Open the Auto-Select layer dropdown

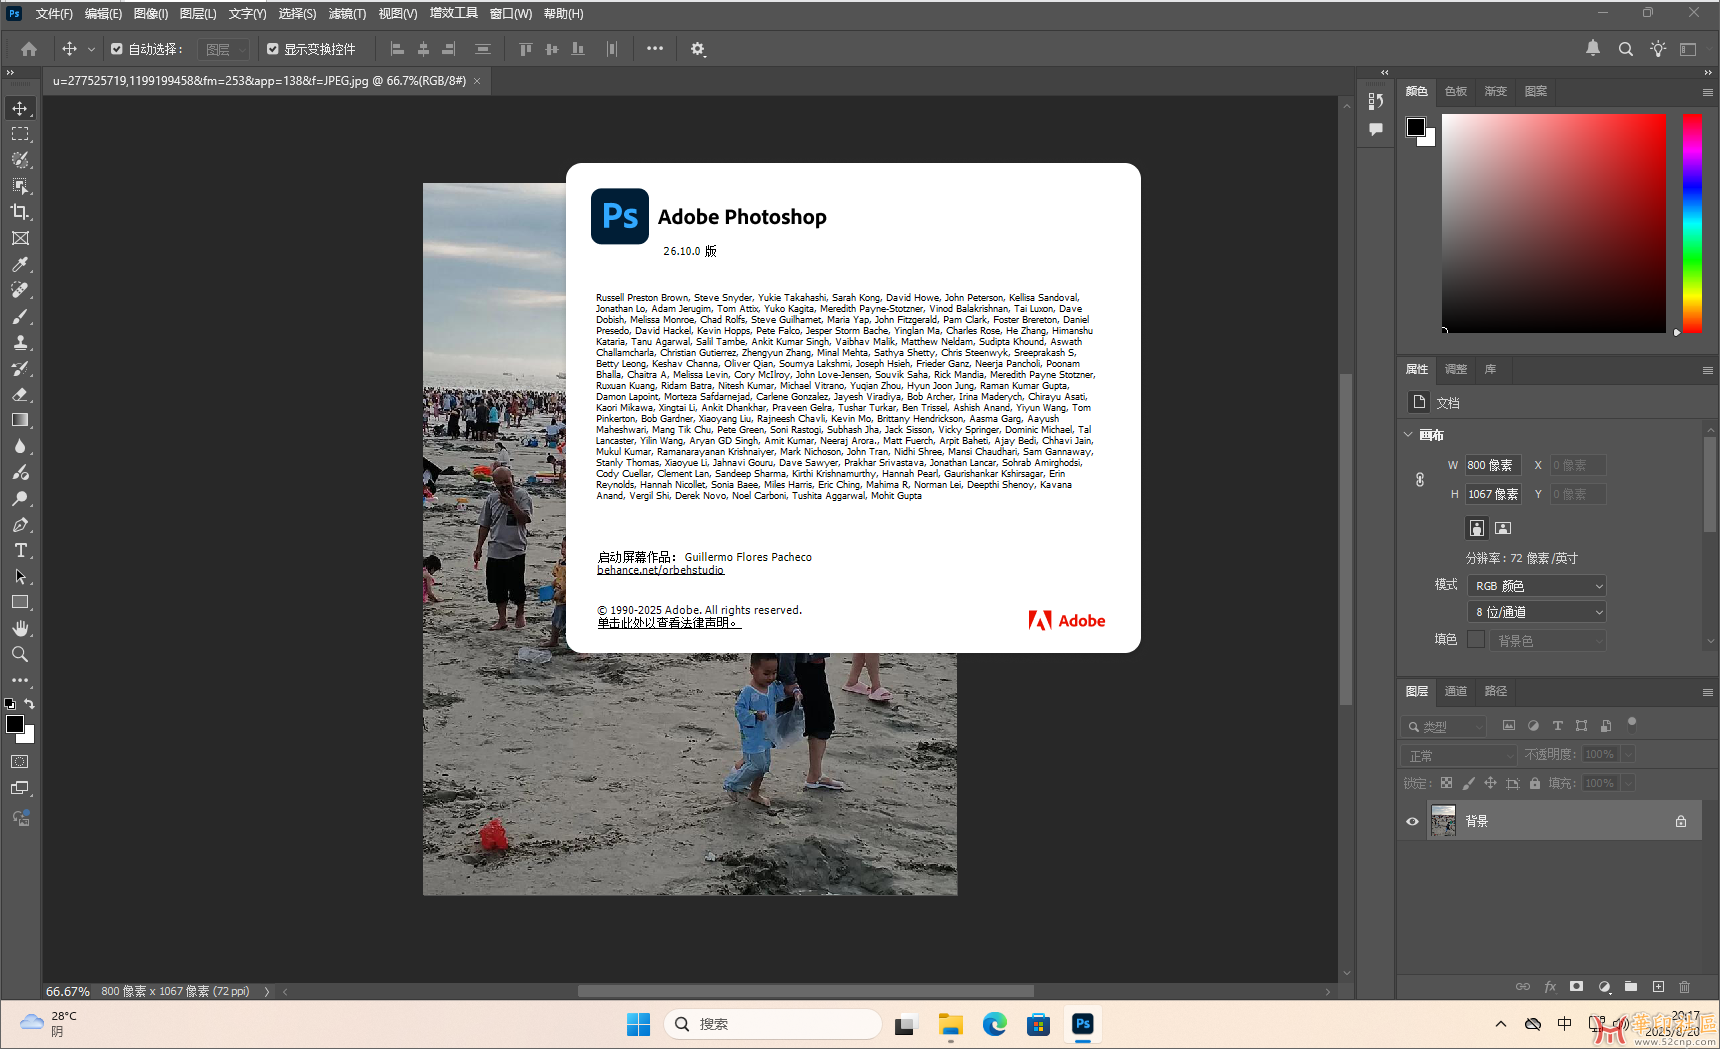[x=223, y=49]
